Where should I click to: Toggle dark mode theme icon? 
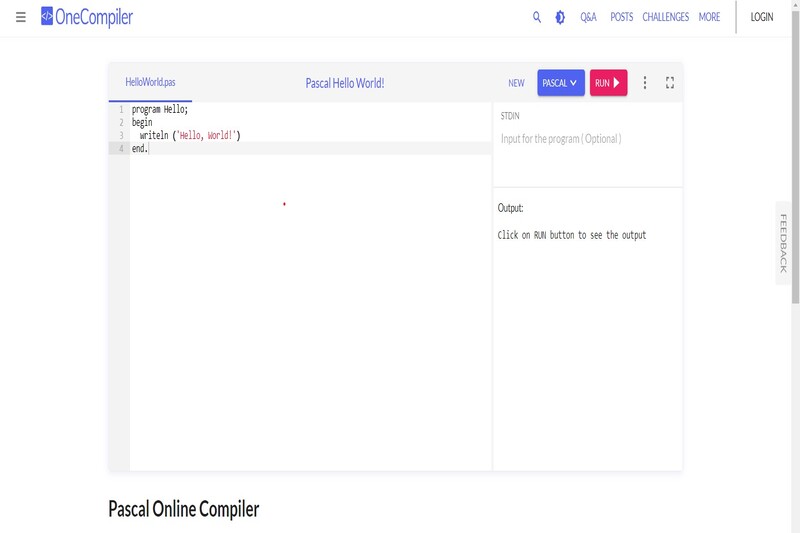tap(560, 17)
